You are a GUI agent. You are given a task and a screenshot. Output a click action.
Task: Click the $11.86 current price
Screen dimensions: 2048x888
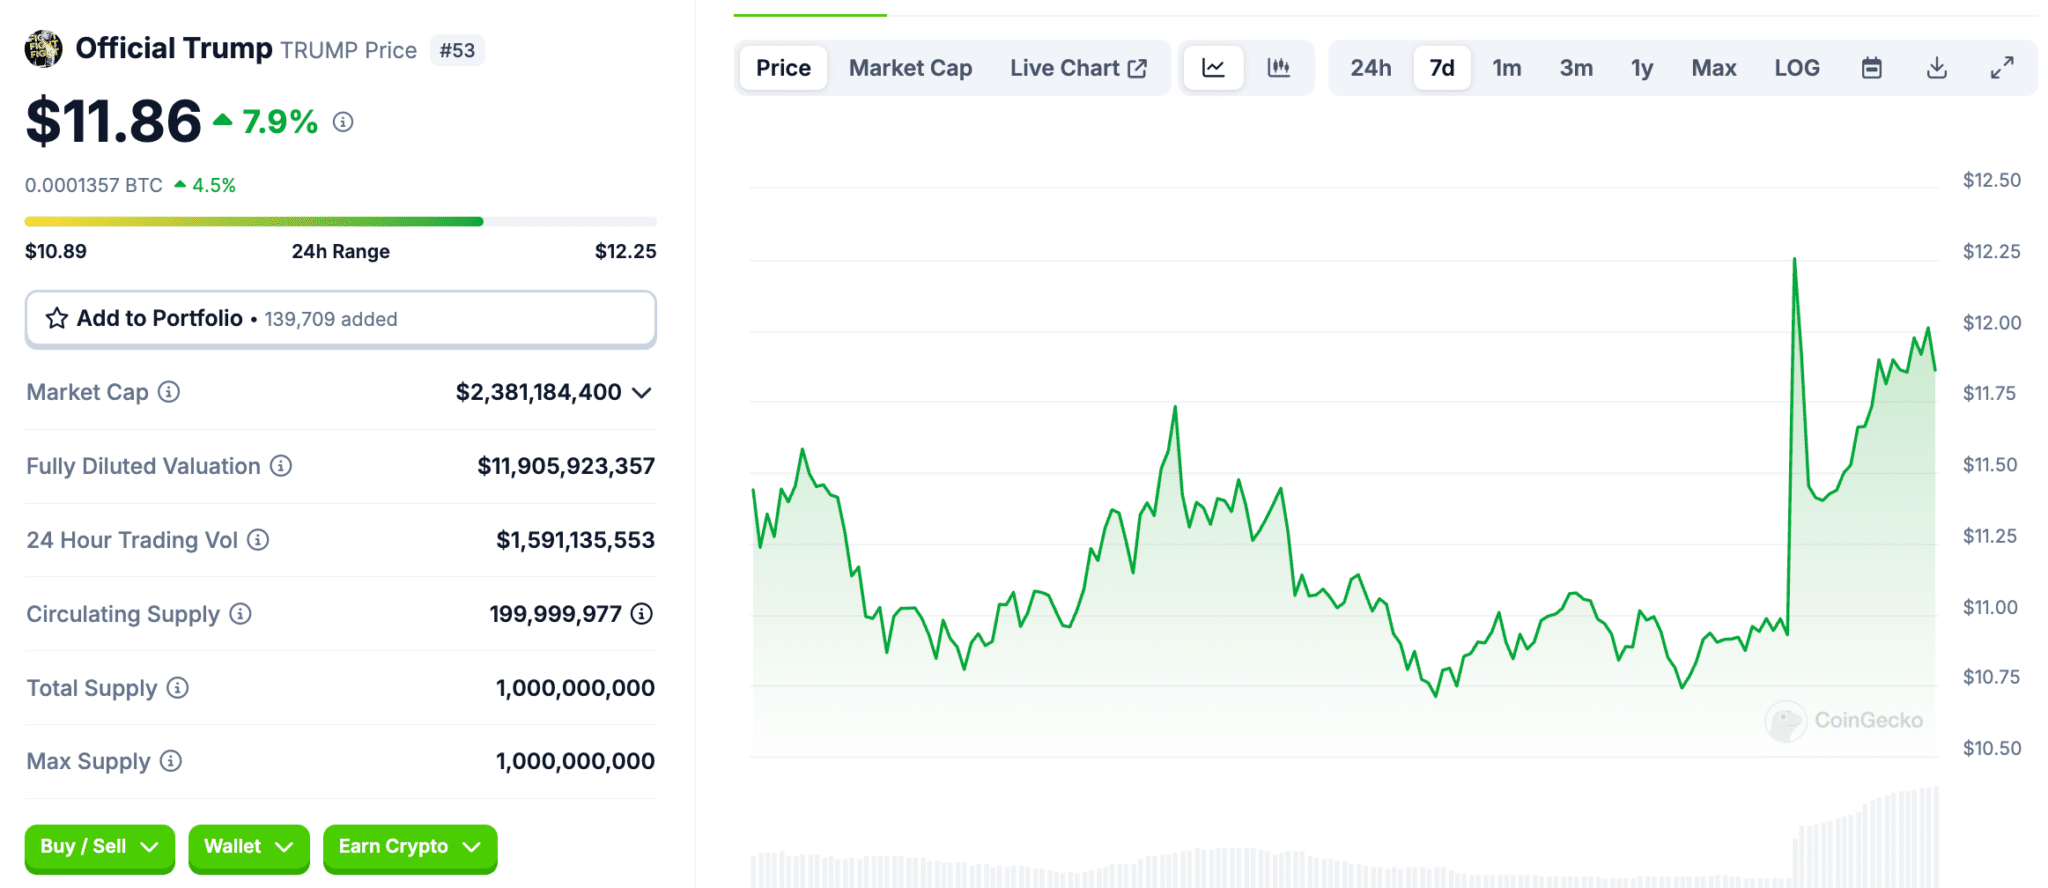[113, 121]
